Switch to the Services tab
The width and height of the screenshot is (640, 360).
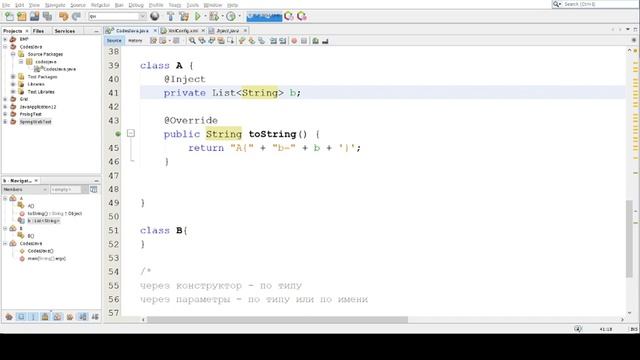coord(64,31)
